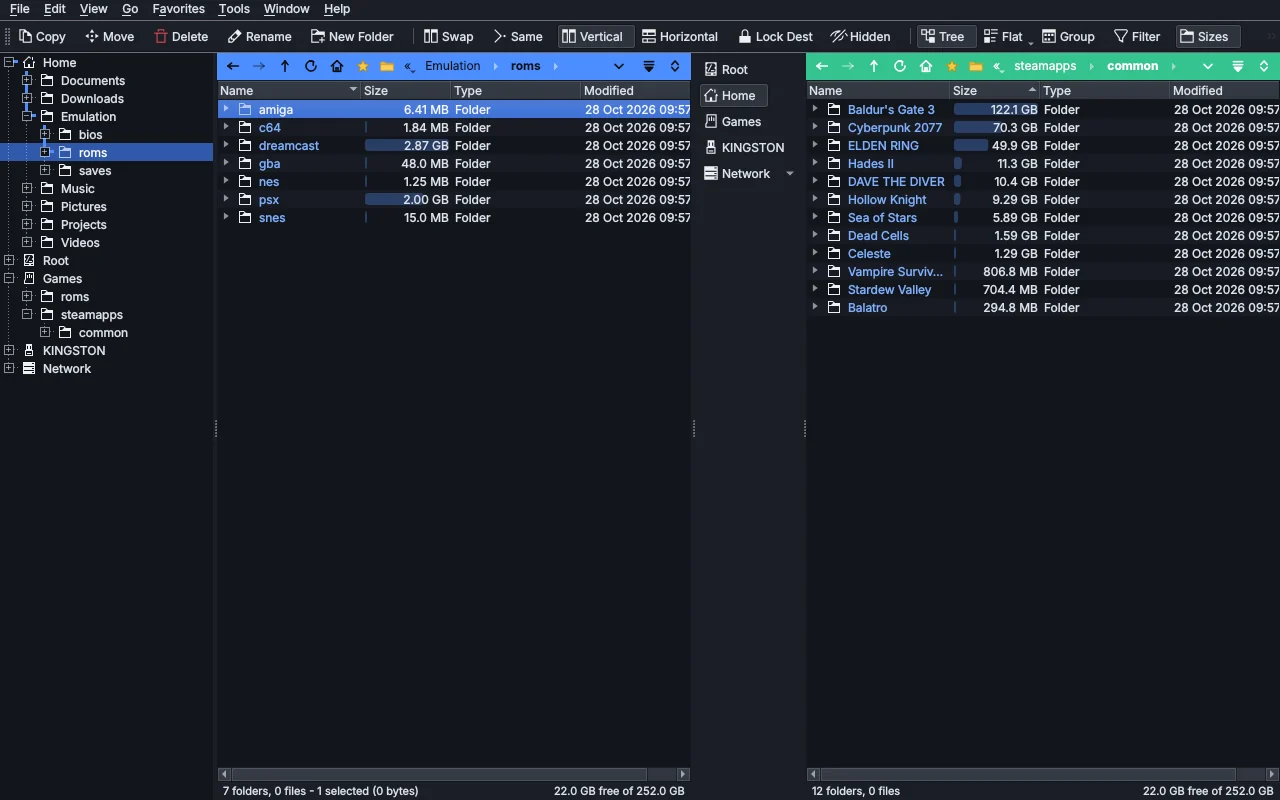The height and width of the screenshot is (800, 1280).
Task: Click the steamapps breadcrumb in the path bar
Action: click(x=1045, y=66)
